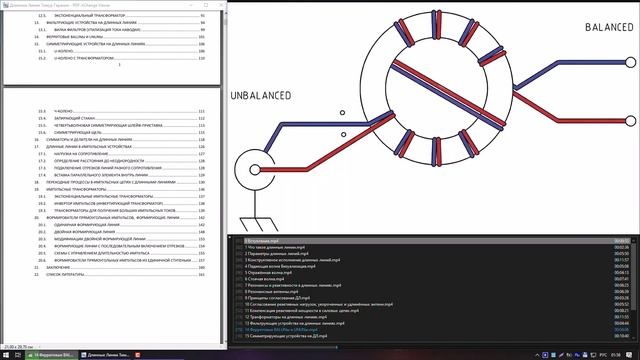The height and width of the screenshot is (360, 640).
Task: Select playlist item 1 Что такое длинные линии
Action: point(433,247)
